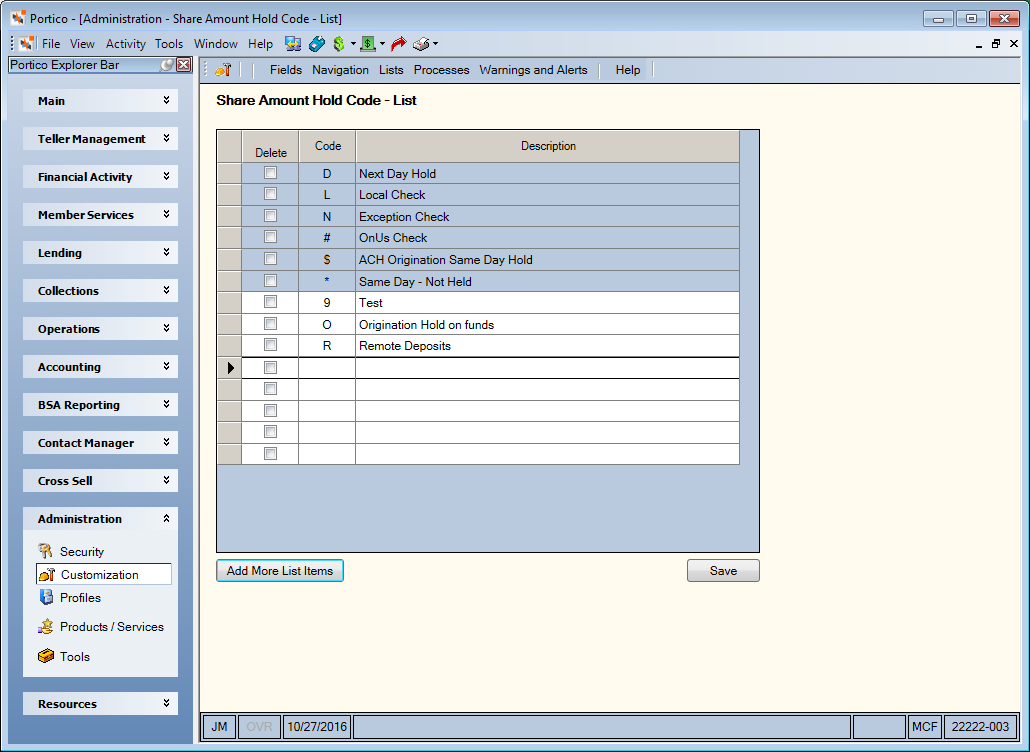The height and width of the screenshot is (752, 1030).
Task: Expand the Lending section
Action: 101,253
